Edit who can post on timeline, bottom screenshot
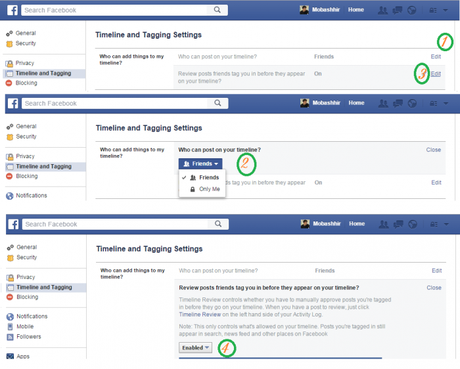This screenshot has height=369, width=460. tap(437, 270)
